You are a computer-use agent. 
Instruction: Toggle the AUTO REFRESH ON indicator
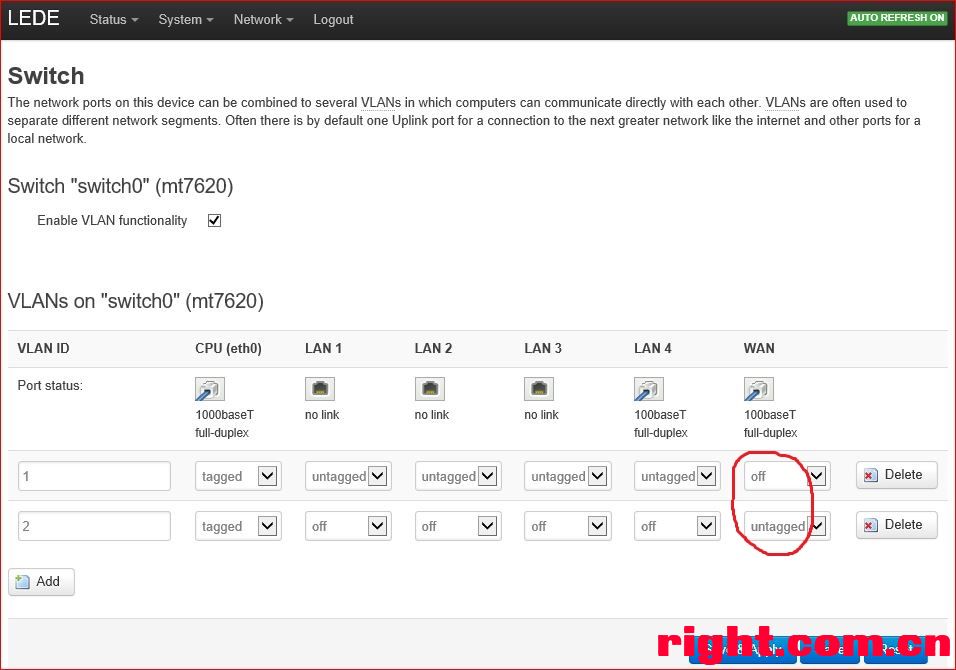(897, 18)
